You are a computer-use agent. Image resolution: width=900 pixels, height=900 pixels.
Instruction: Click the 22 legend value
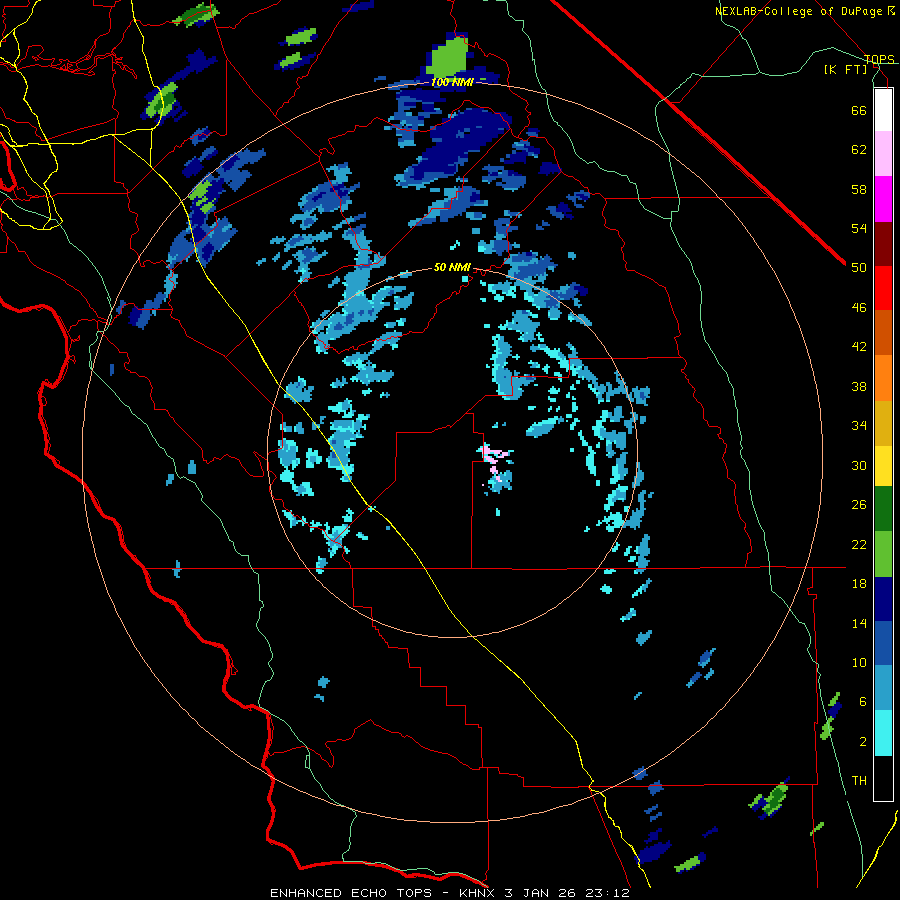click(859, 544)
